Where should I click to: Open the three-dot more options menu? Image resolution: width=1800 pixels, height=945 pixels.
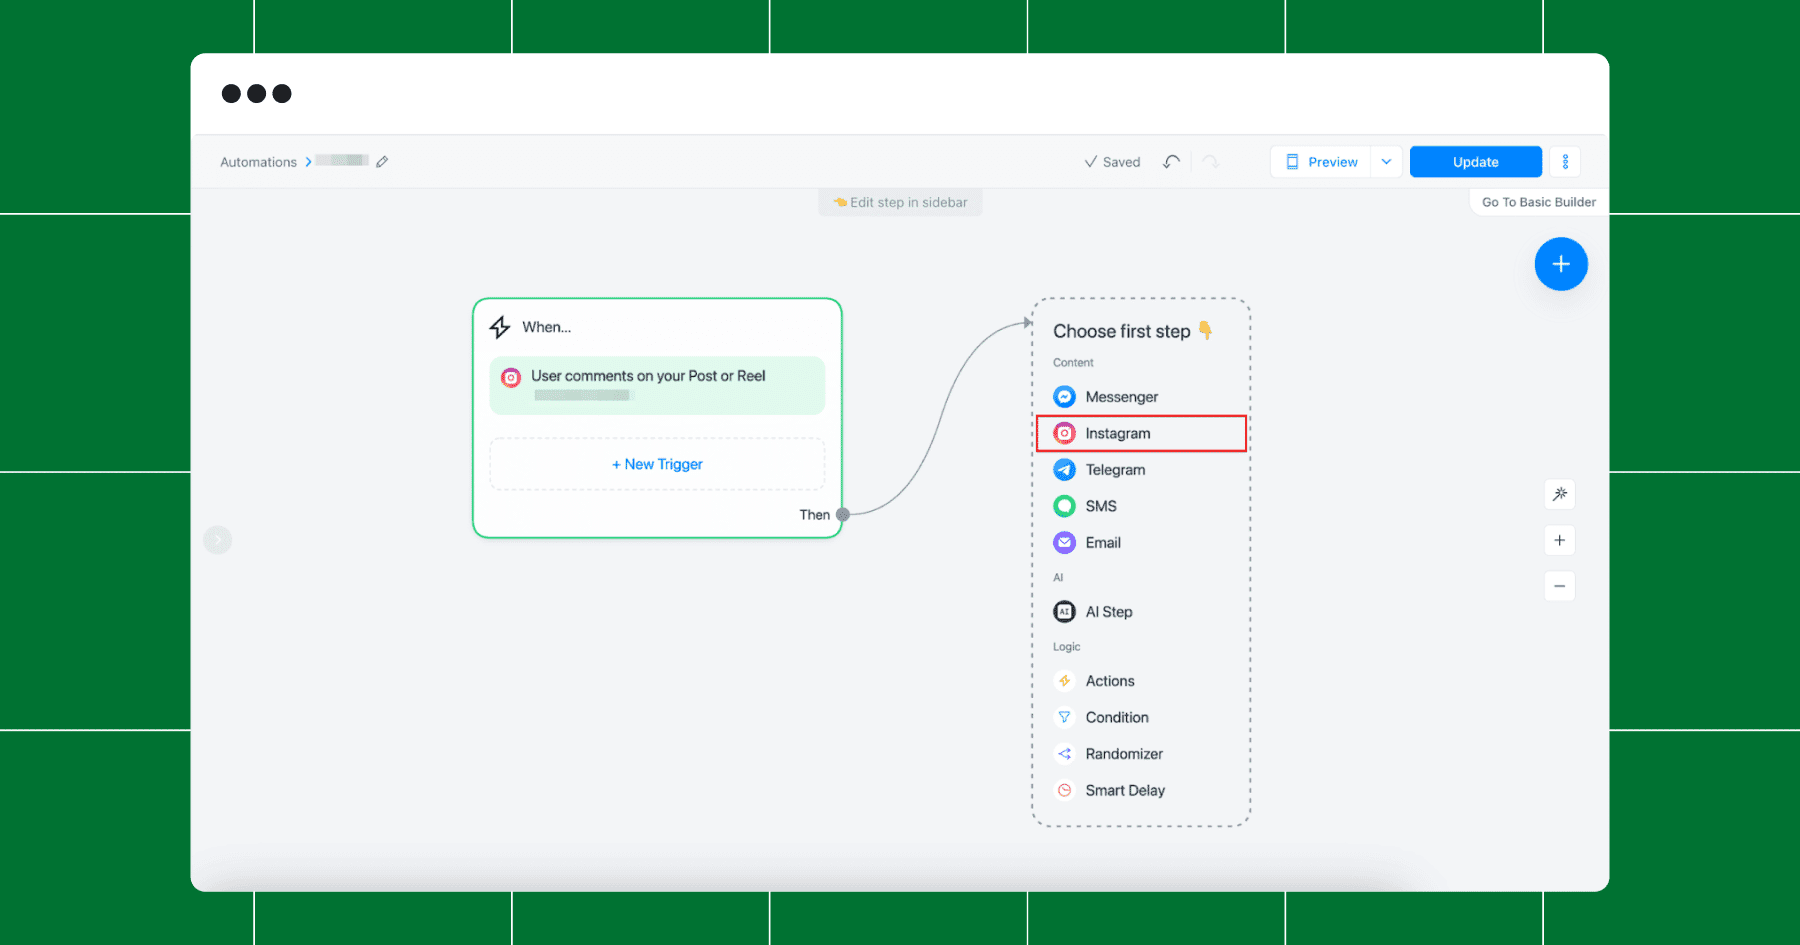pyautogui.click(x=1565, y=162)
